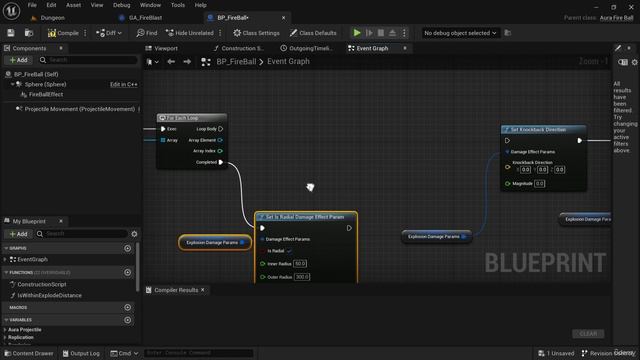640x360 pixels.
Task: Close the Compiler Results tab
Action: (203, 290)
